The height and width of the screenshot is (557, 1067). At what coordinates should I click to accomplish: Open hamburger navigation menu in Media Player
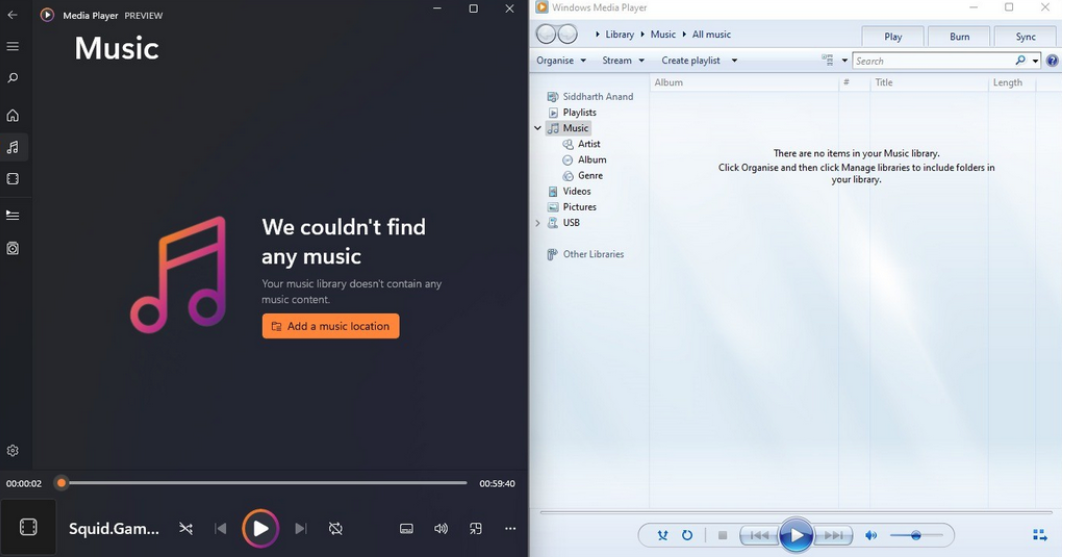coord(12,46)
